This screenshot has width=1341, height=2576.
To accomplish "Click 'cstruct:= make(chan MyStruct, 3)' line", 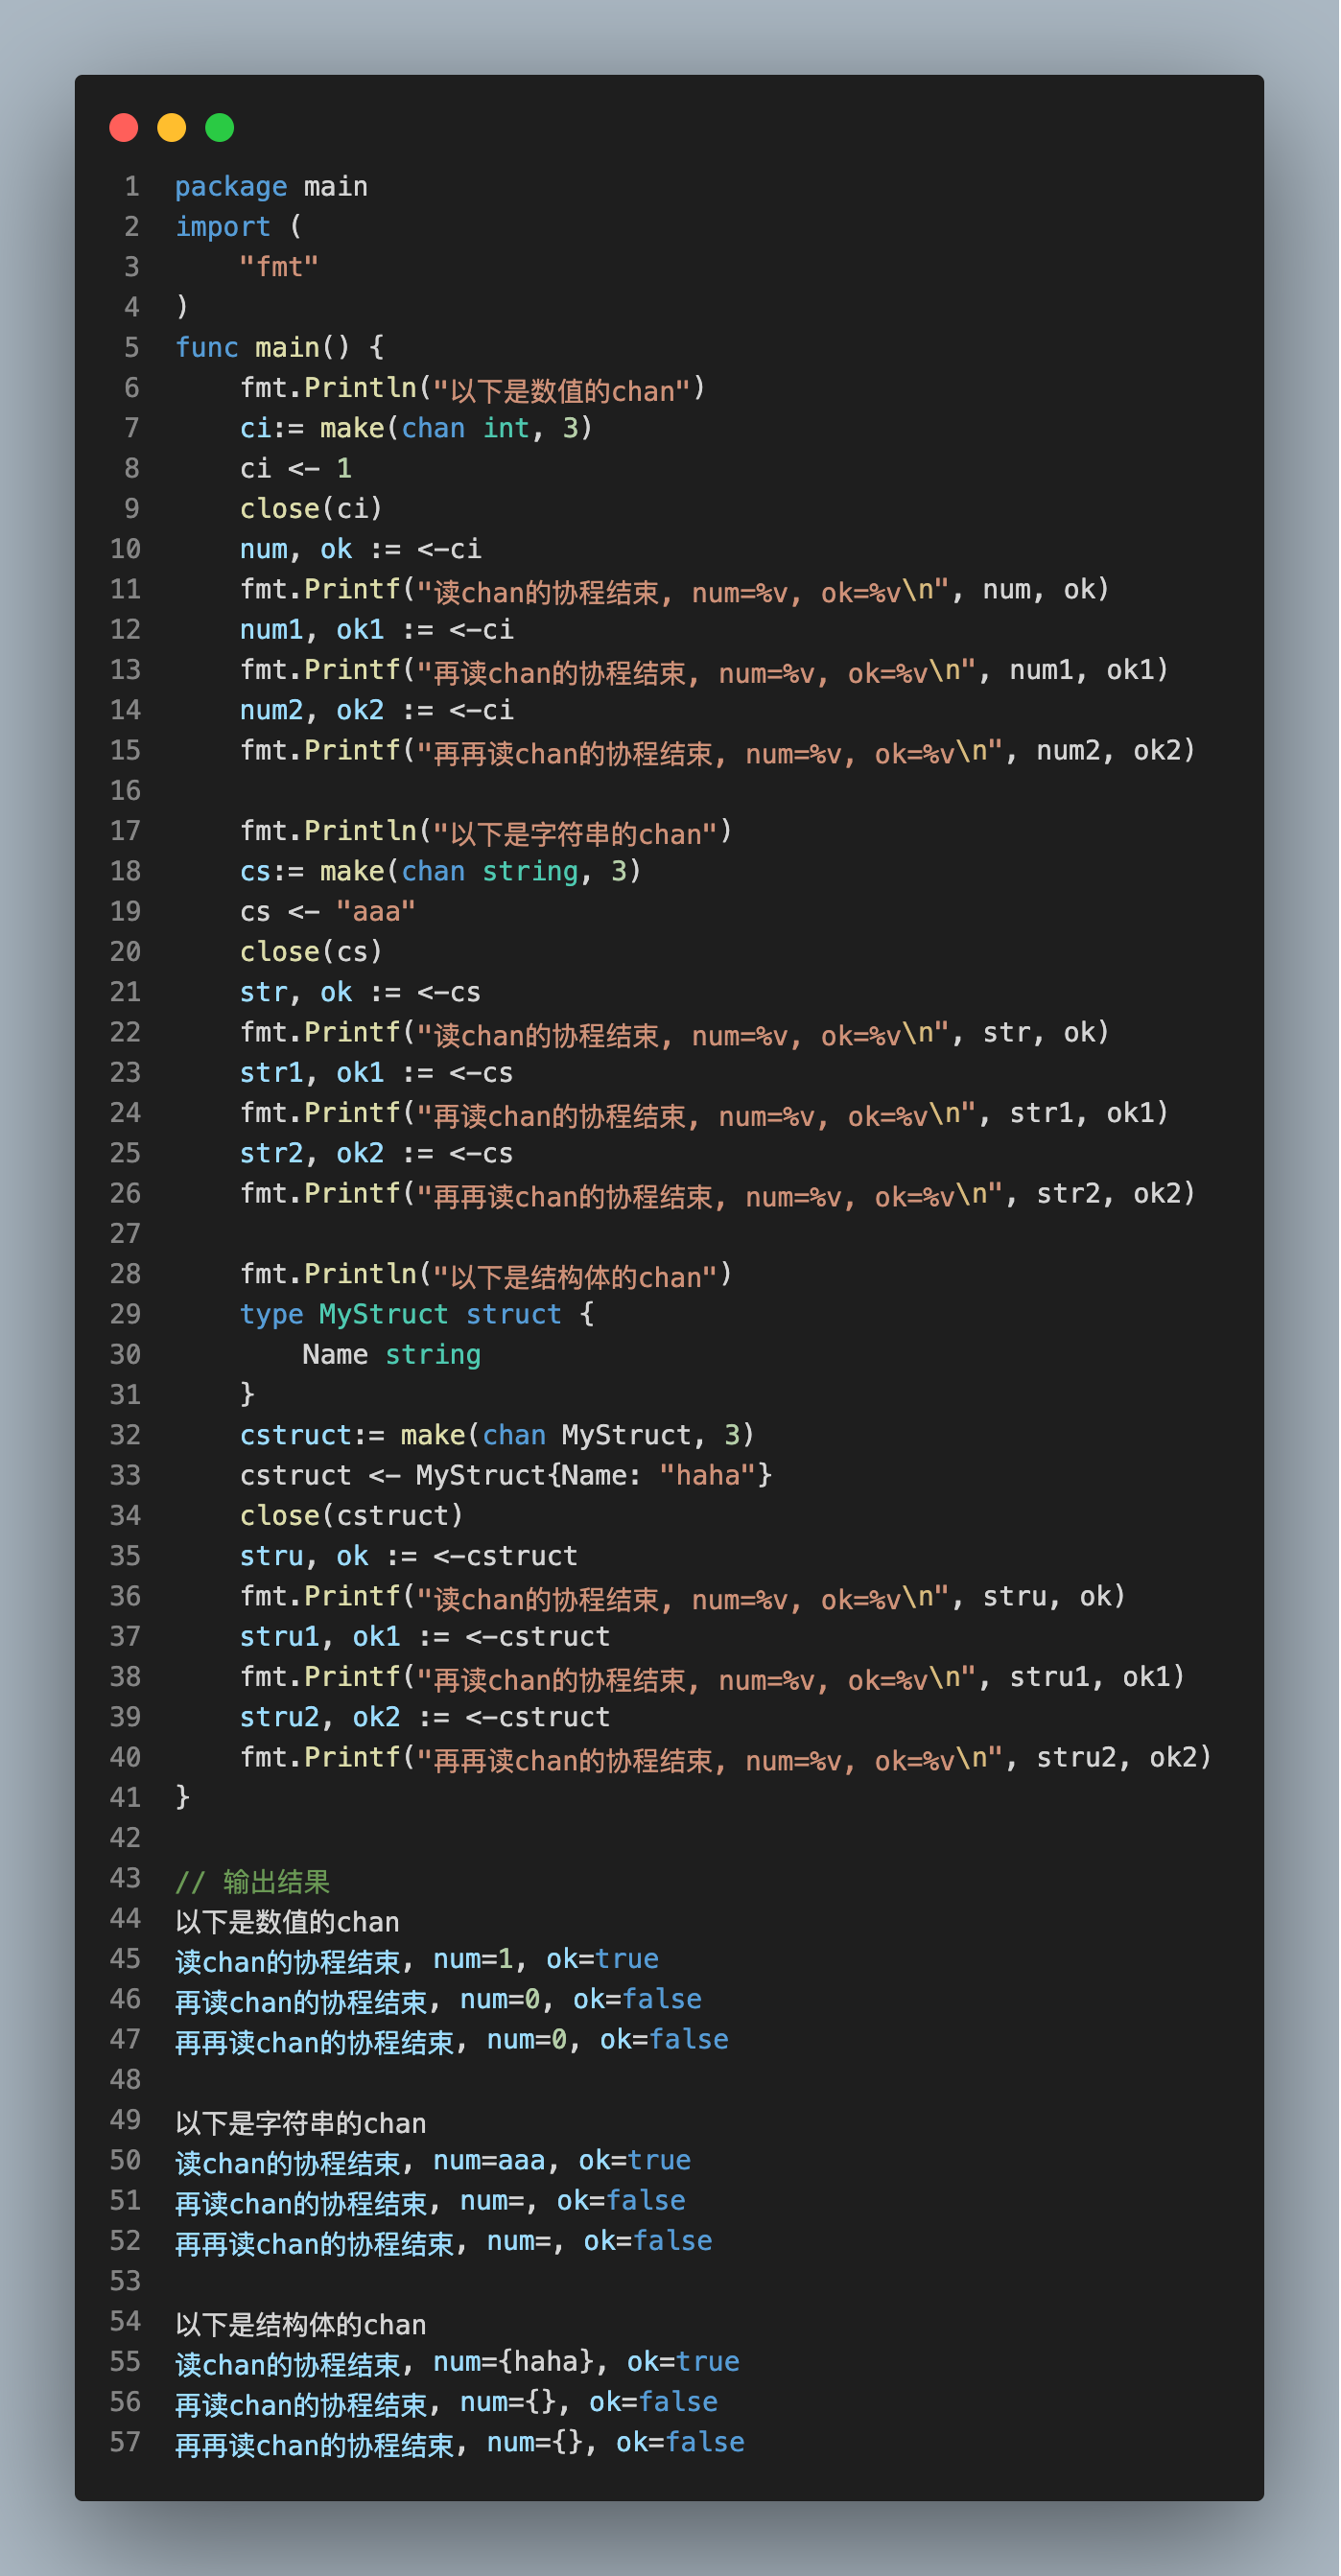I will coord(497,1436).
